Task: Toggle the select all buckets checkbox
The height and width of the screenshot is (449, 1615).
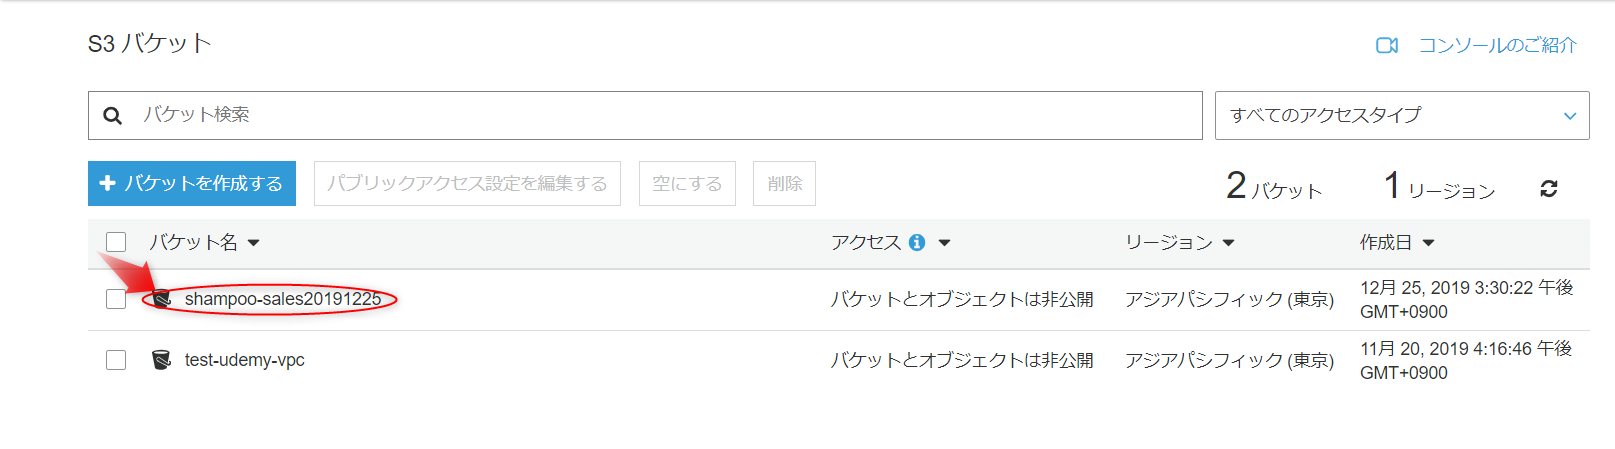Action: click(116, 242)
